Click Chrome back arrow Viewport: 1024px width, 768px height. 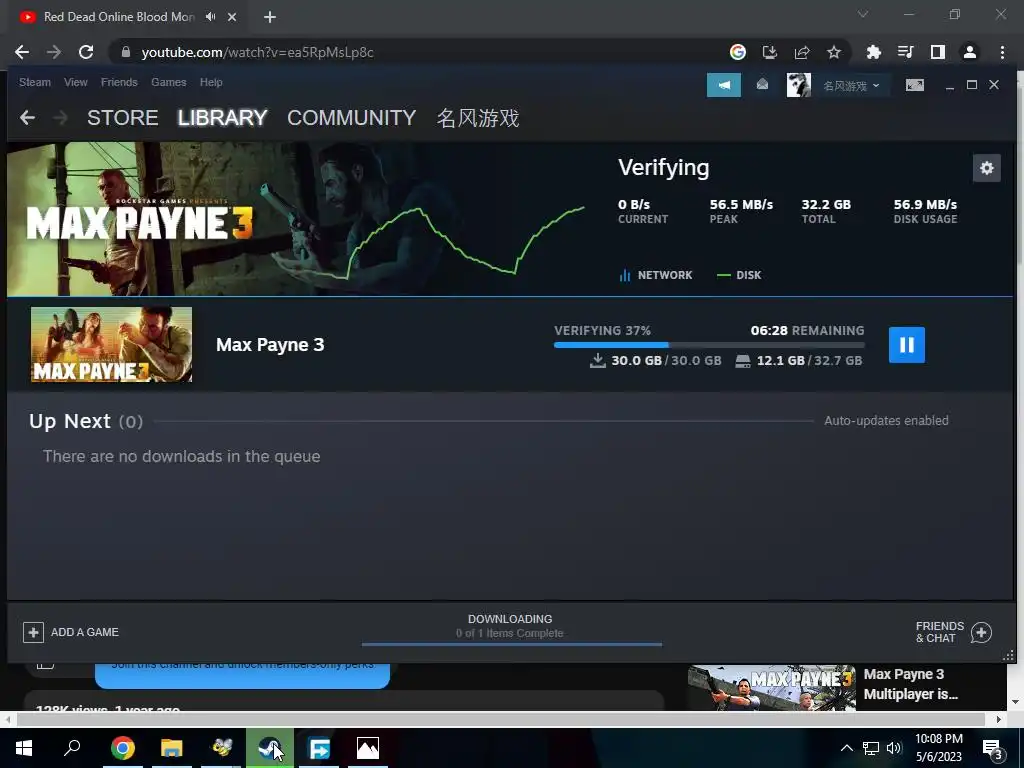tap(22, 52)
